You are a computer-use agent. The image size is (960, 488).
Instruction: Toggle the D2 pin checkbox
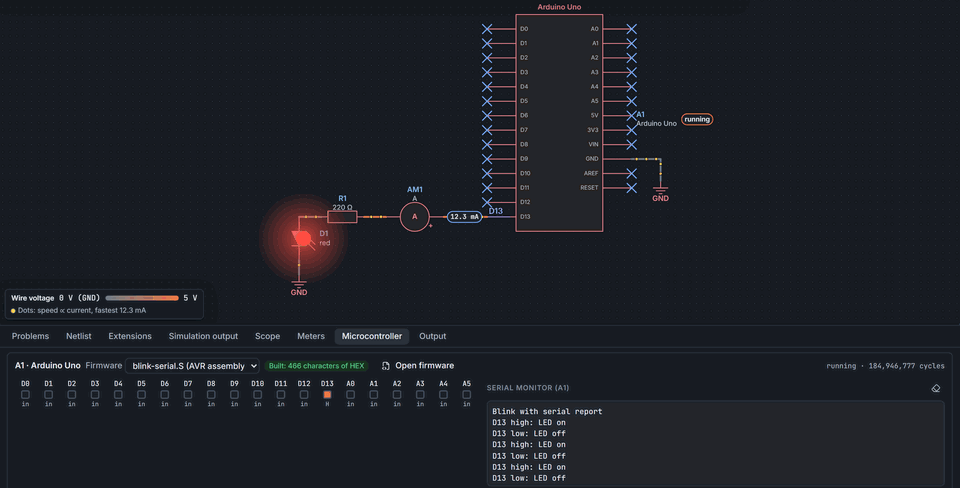pos(72,395)
